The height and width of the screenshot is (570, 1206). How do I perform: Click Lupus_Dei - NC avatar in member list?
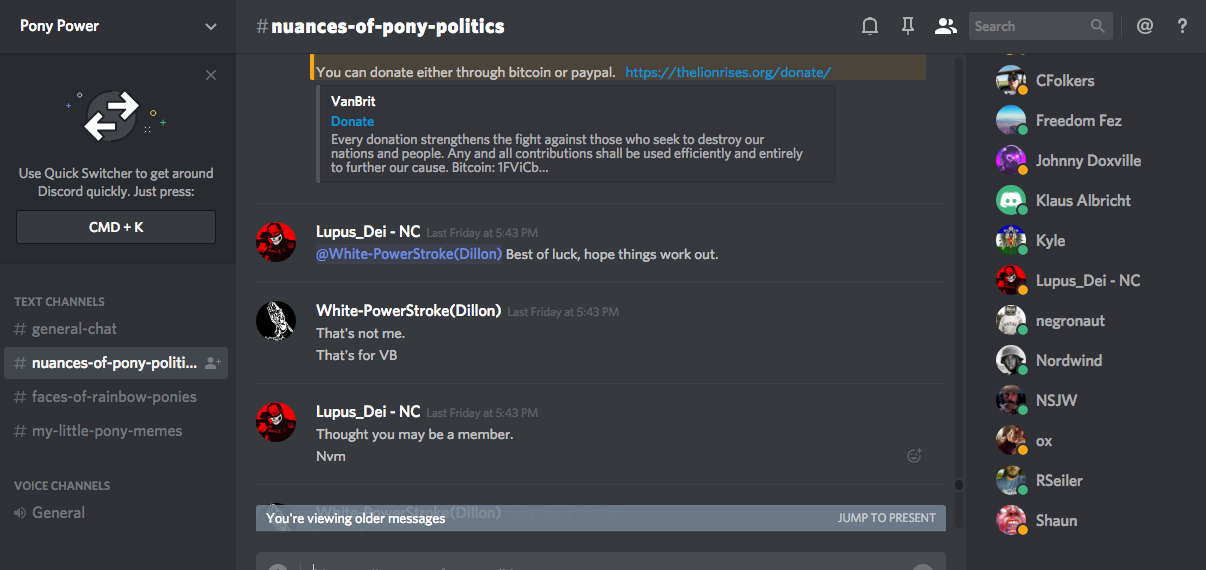1011,281
